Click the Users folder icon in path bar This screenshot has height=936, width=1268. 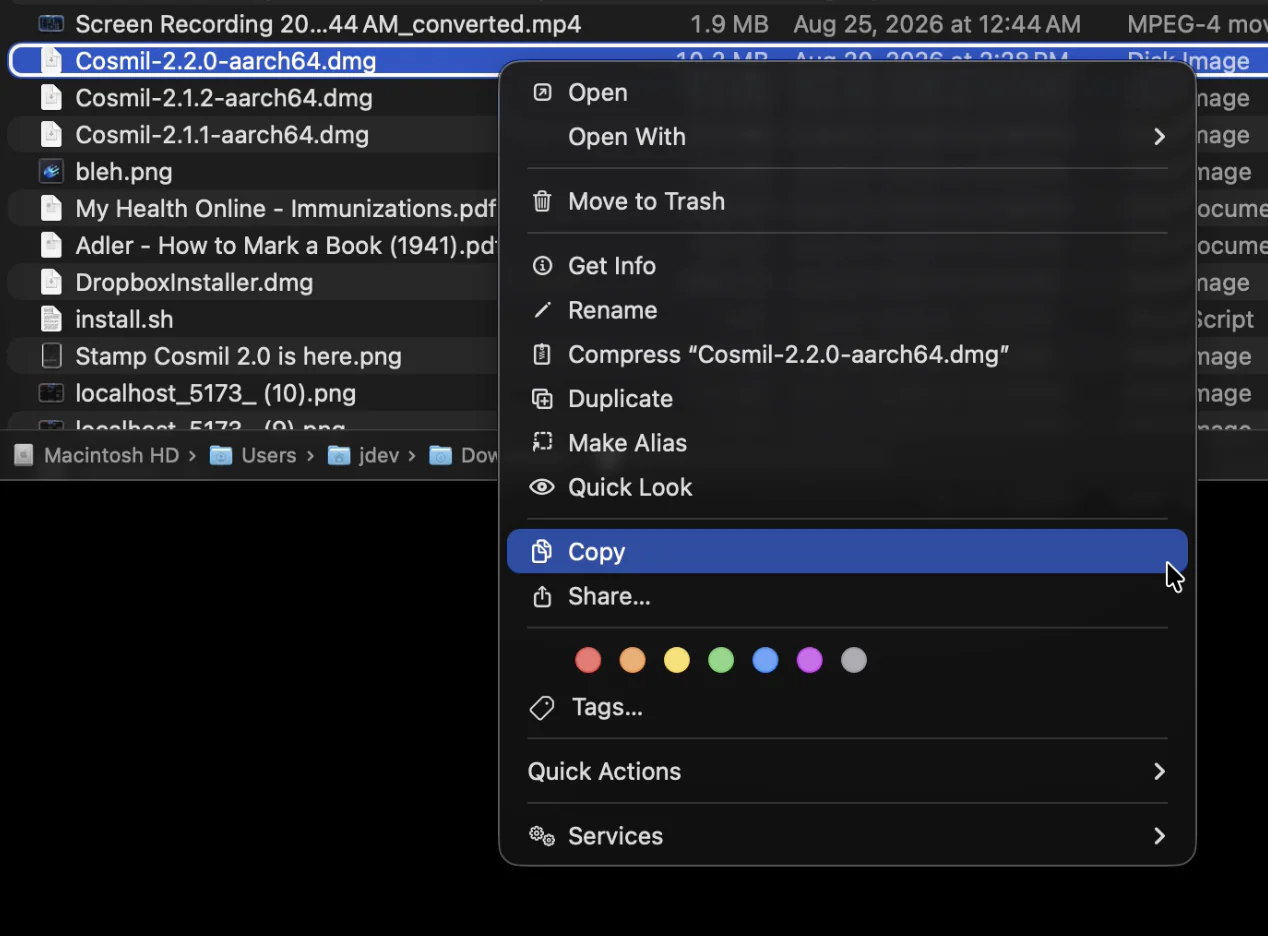click(x=221, y=455)
